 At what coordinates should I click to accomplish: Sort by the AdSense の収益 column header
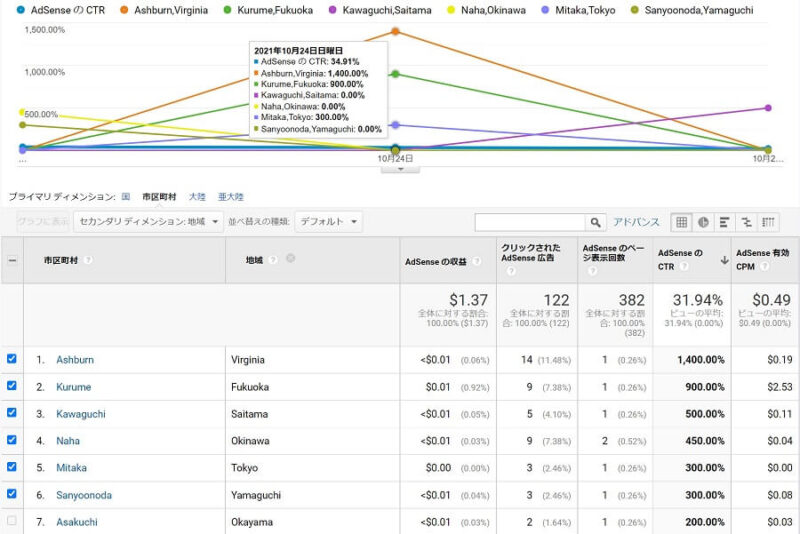(436, 262)
